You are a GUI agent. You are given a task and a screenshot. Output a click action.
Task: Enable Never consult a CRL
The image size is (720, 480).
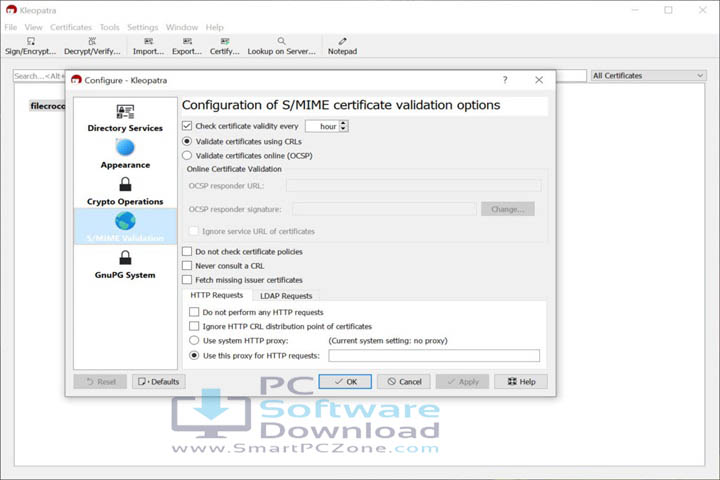click(x=187, y=266)
